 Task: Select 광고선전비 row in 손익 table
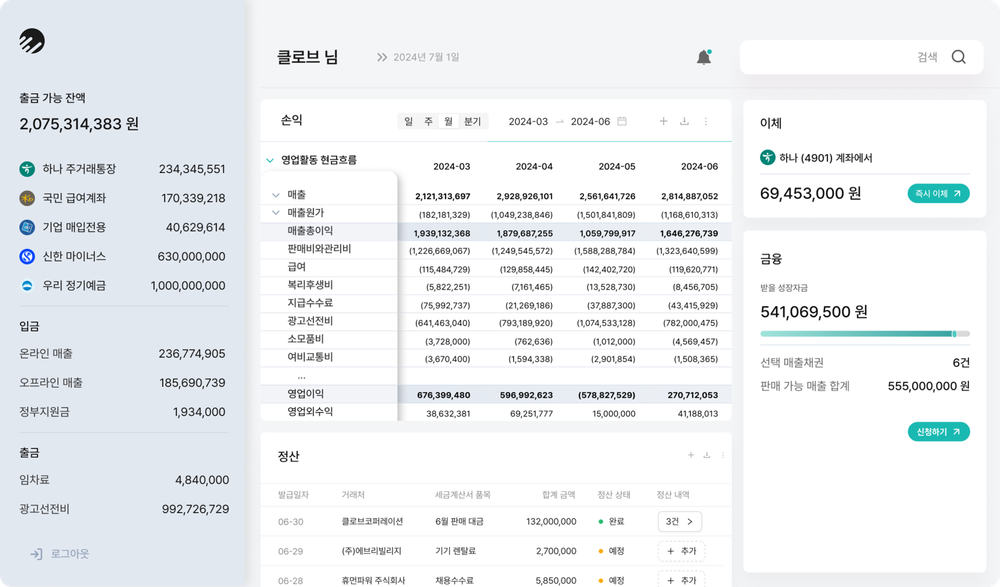(x=496, y=322)
